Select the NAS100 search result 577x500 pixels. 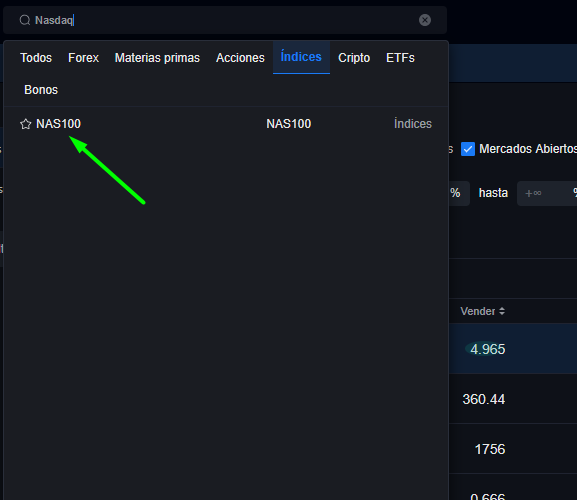pyautogui.click(x=226, y=124)
